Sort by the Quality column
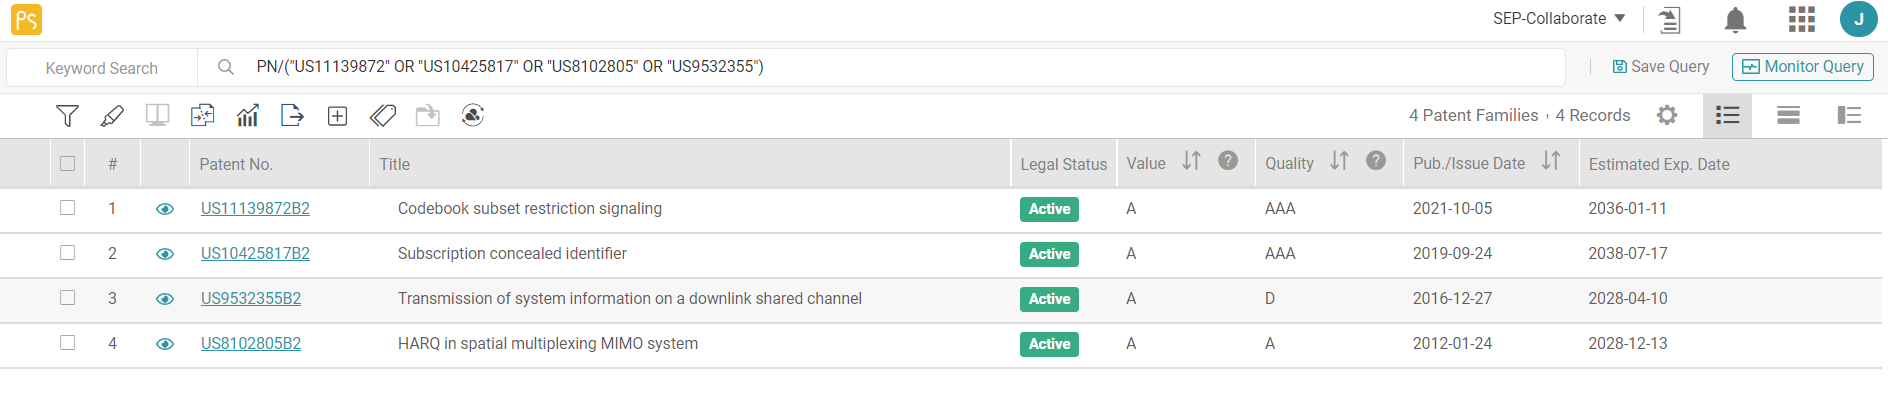Viewport: 1888px width, 418px height. [x=1339, y=161]
